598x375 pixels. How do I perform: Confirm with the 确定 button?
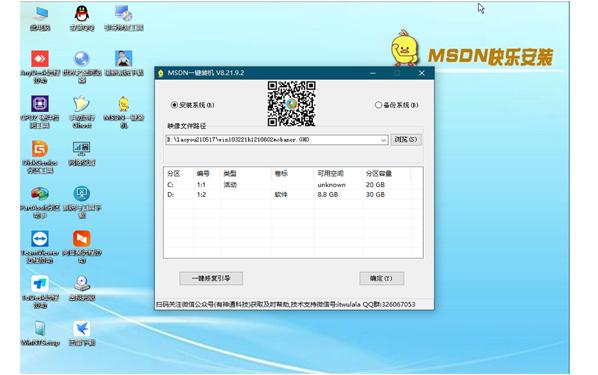381,278
